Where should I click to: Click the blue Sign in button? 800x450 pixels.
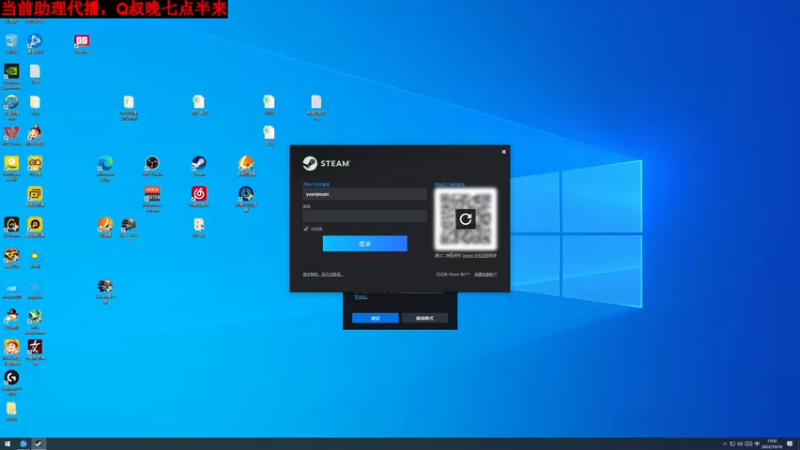[x=365, y=243]
